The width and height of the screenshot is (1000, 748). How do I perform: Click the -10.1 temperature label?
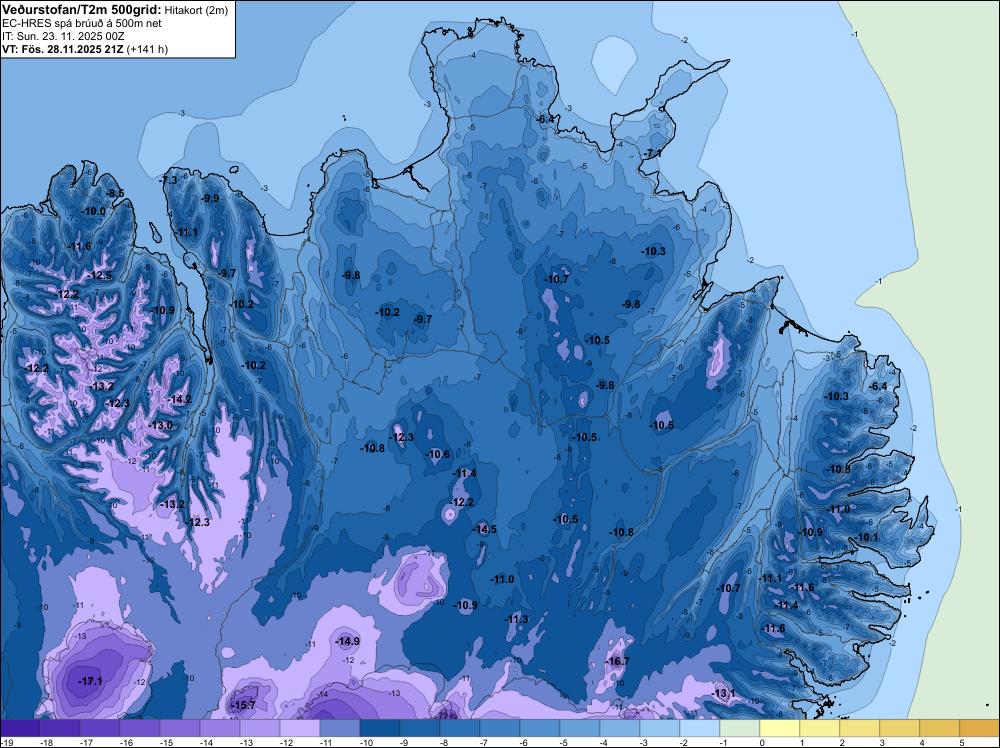[867, 537]
